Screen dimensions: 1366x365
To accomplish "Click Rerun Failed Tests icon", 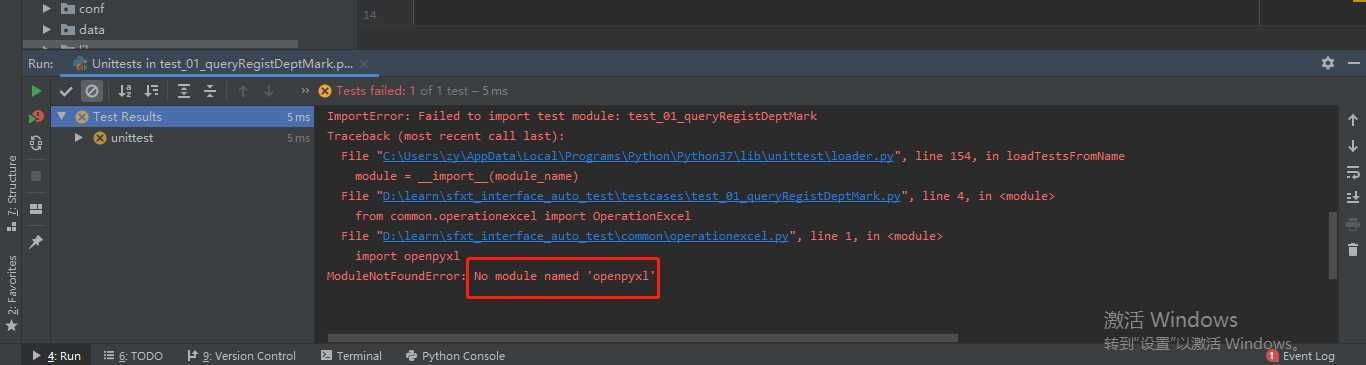I will click(x=36, y=117).
